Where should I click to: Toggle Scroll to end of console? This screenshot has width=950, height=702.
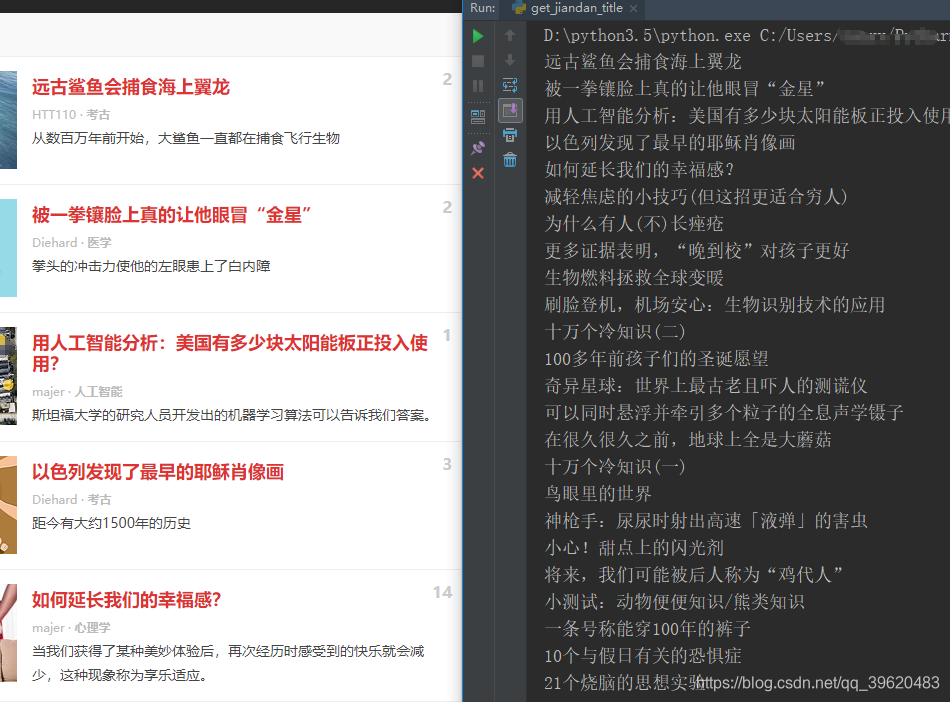pos(510,110)
